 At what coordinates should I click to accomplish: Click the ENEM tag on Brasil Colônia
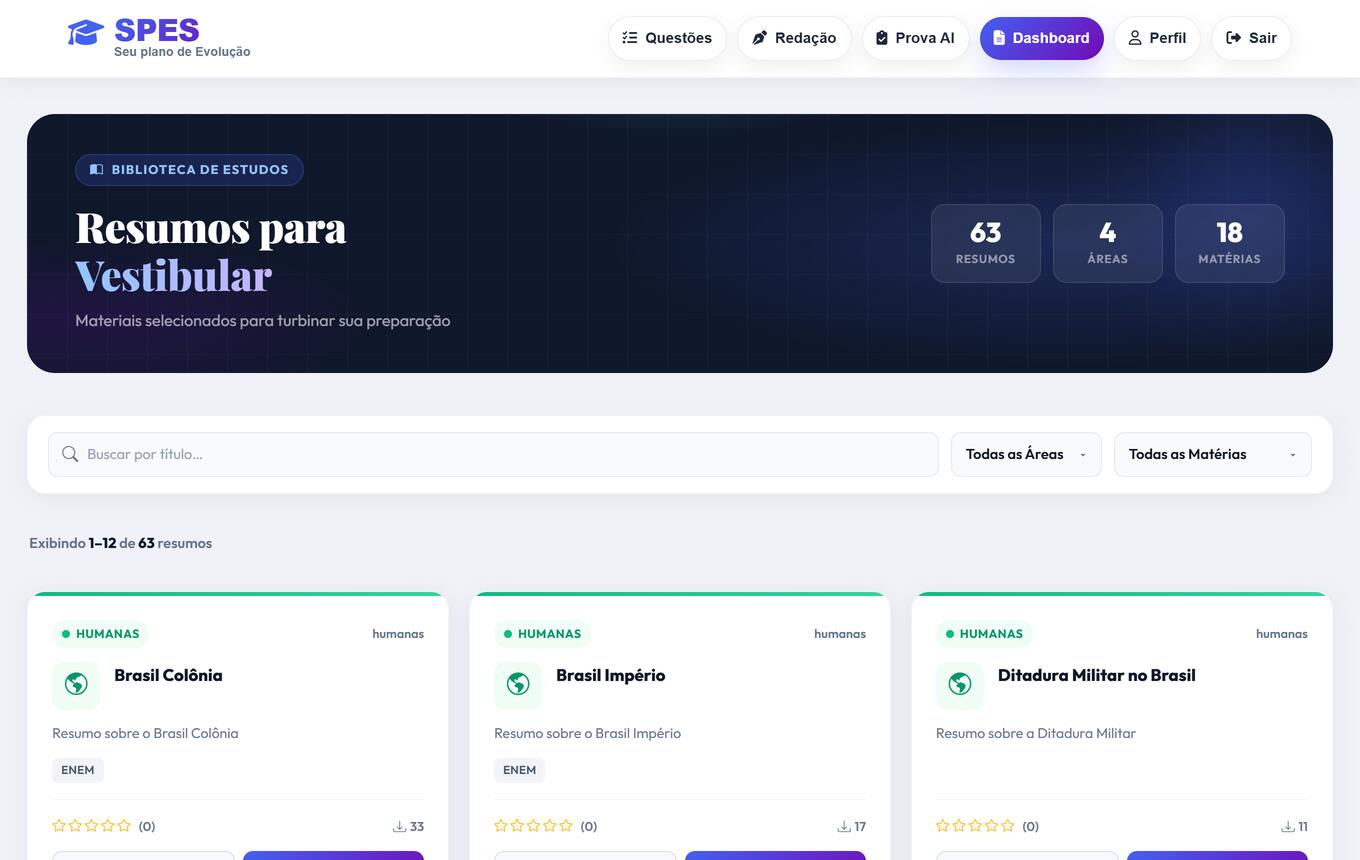78,770
